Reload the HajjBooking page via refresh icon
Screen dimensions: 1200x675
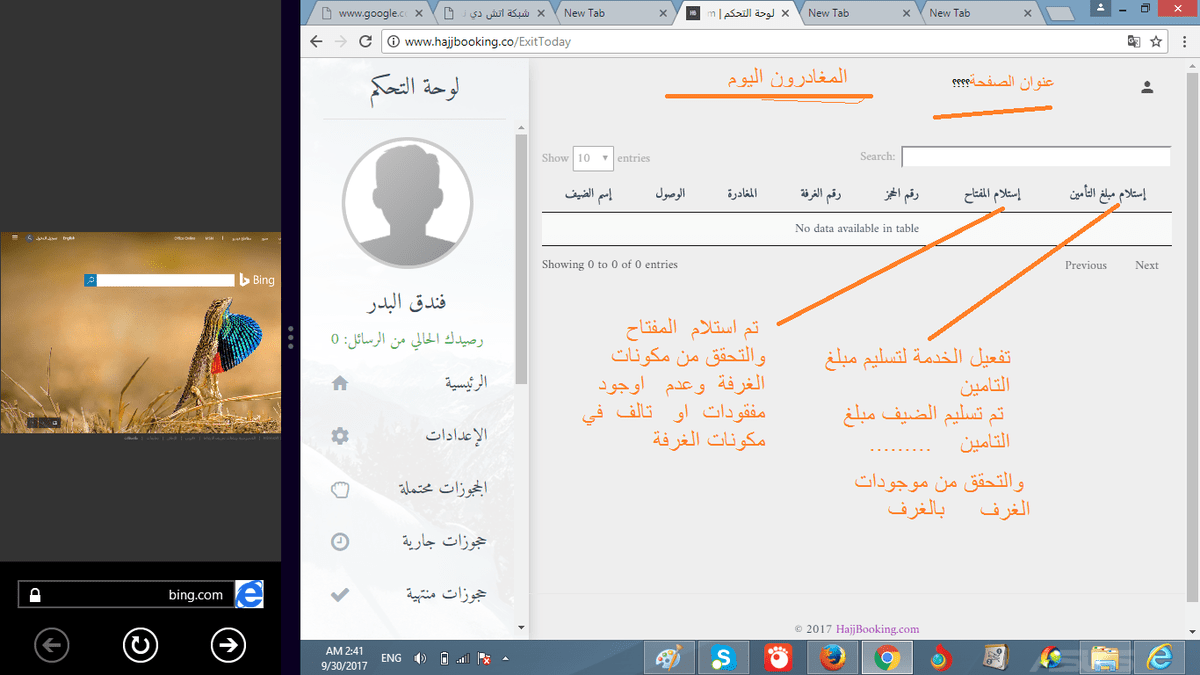[363, 41]
